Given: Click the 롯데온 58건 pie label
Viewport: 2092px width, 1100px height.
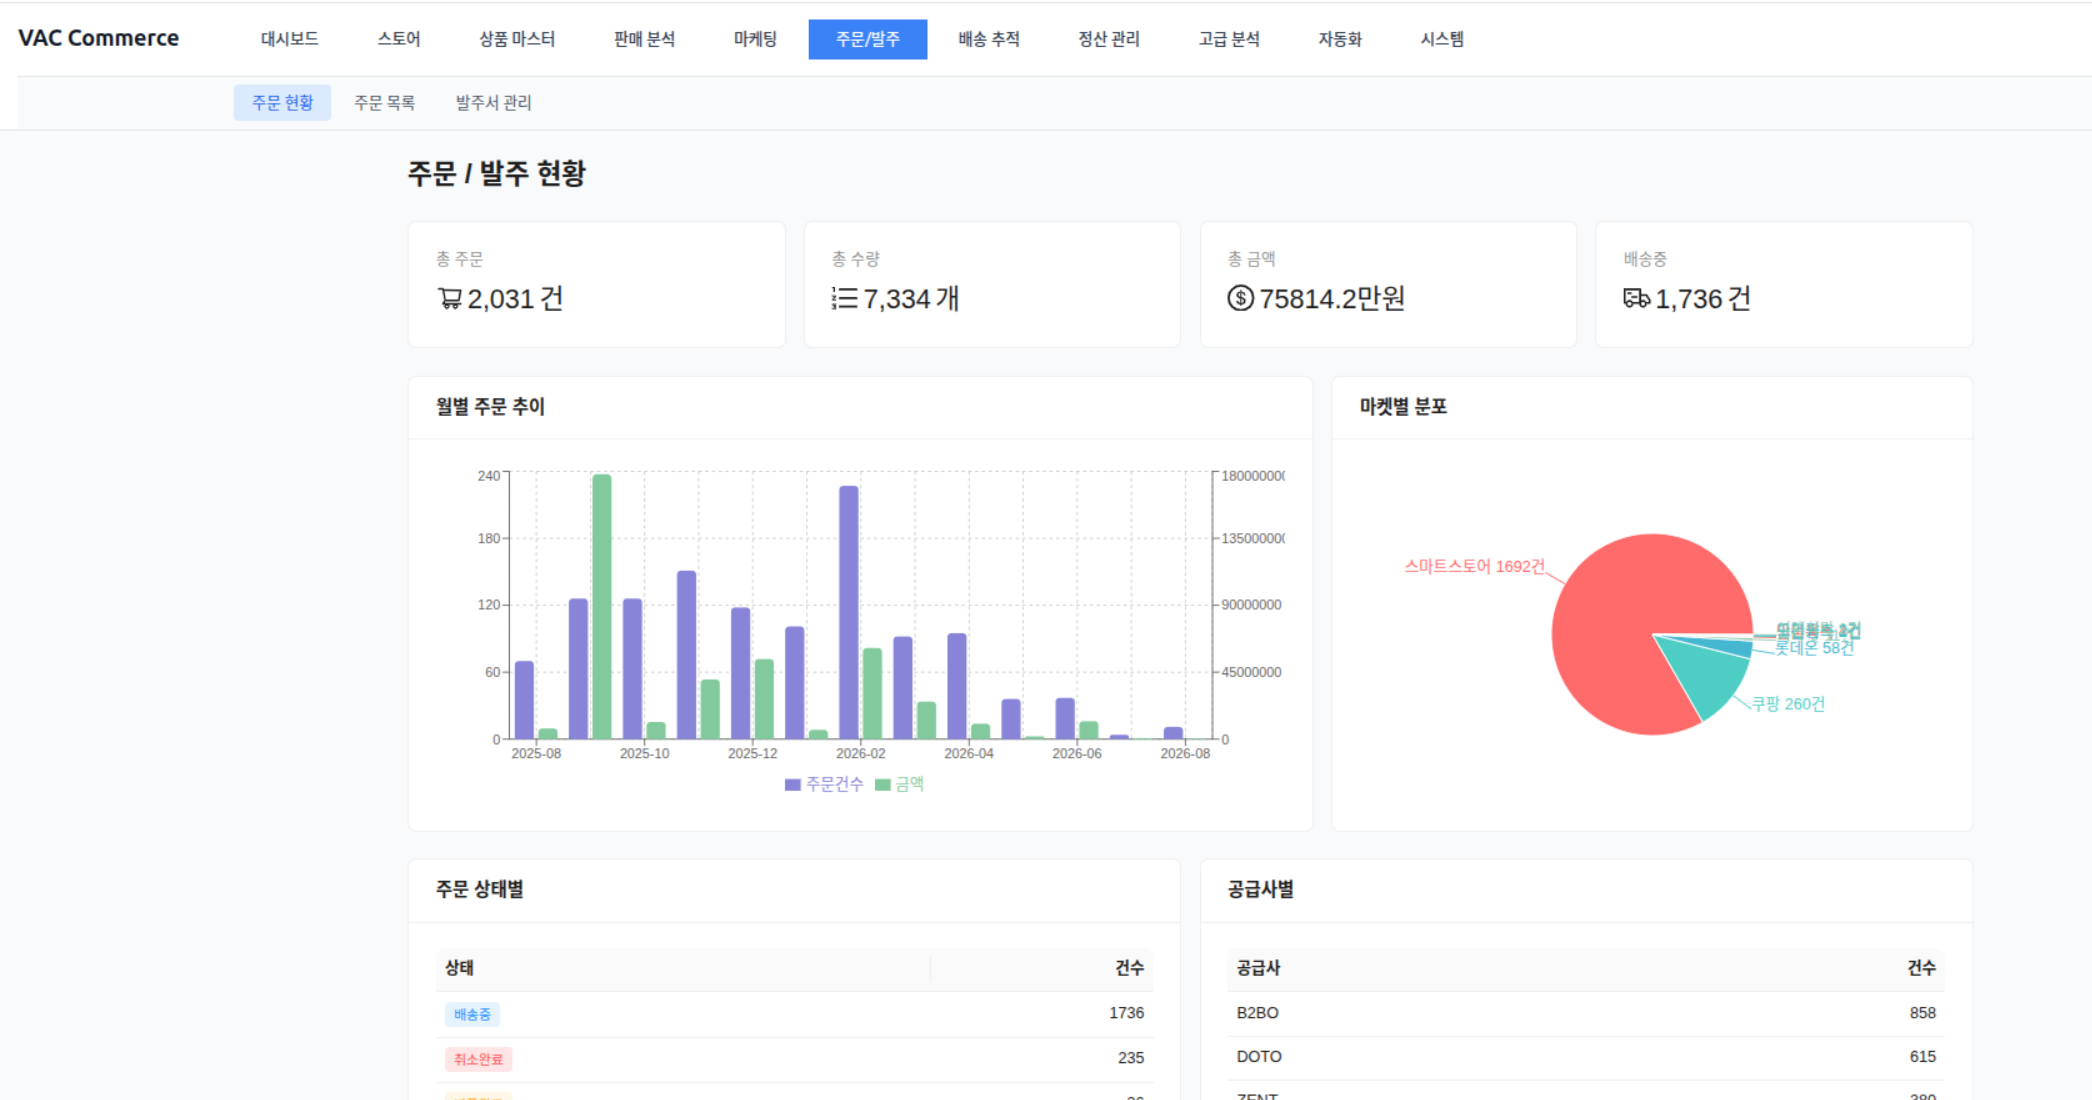Looking at the screenshot, I should coord(1814,648).
